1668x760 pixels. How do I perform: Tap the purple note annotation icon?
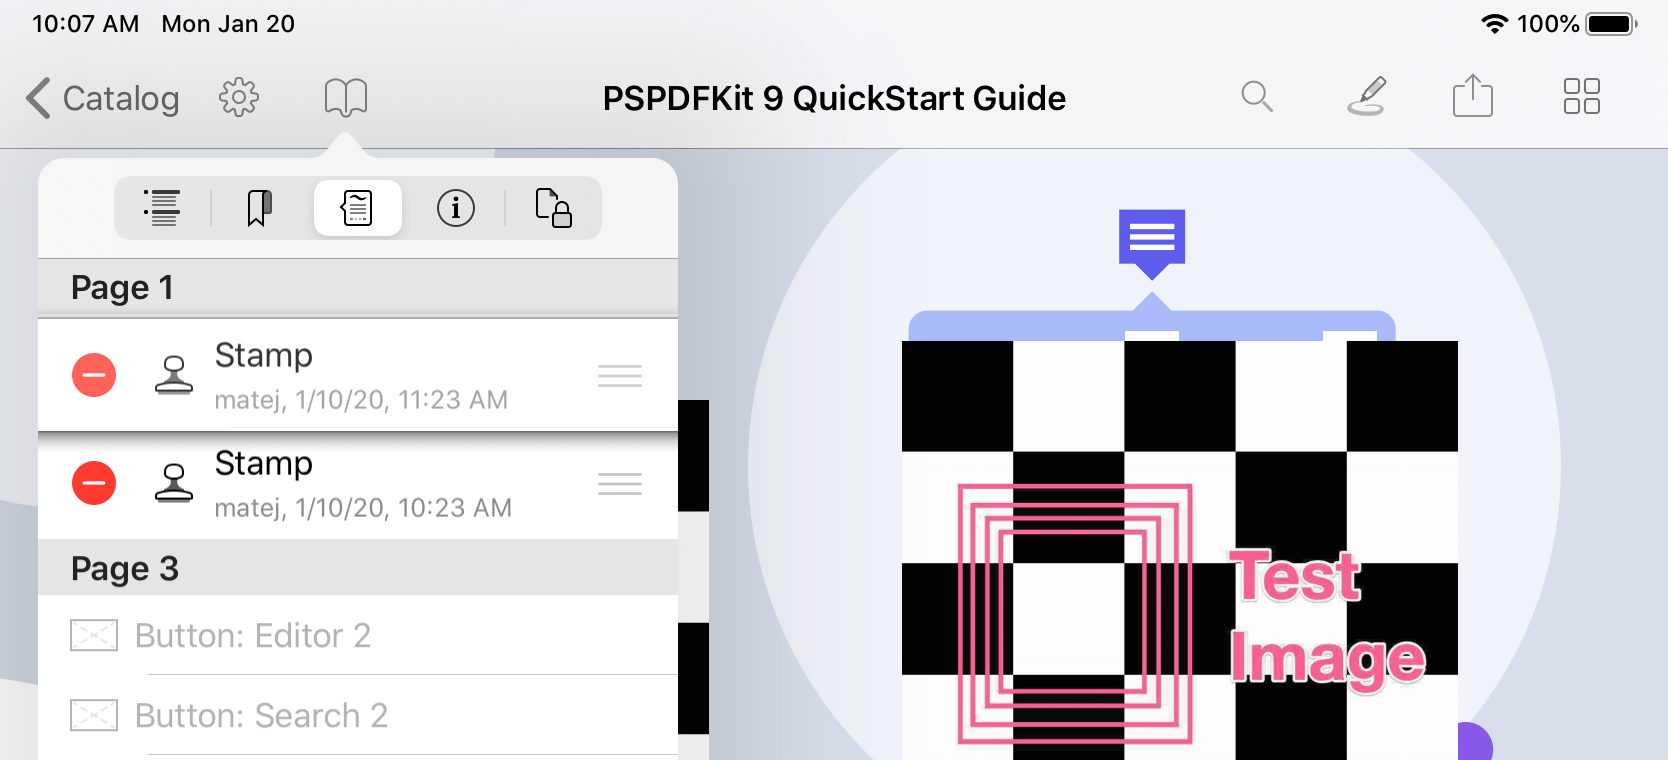(x=1152, y=240)
